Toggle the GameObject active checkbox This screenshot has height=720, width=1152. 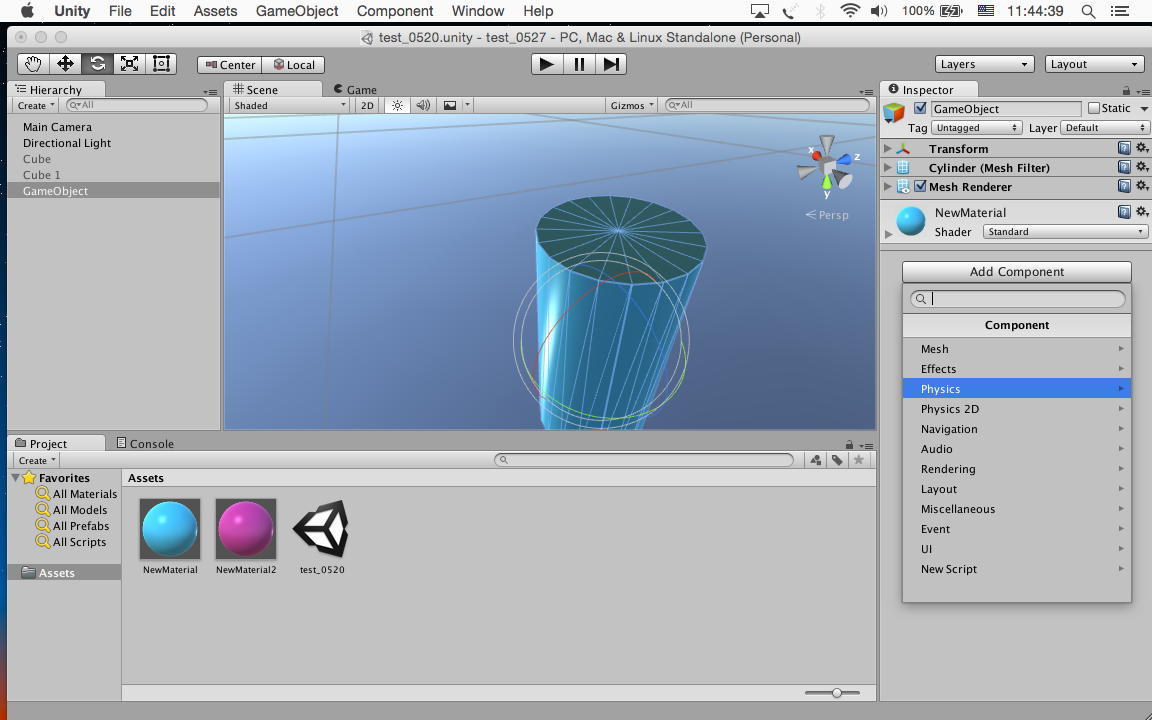920,108
